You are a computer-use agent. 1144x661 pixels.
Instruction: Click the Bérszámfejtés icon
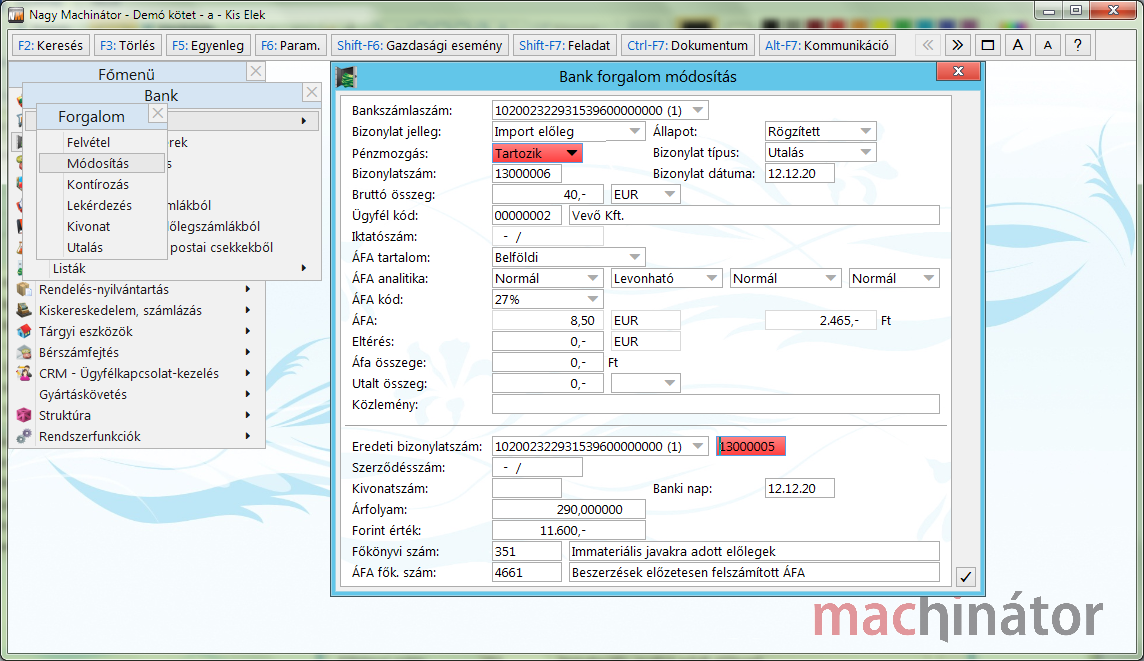[x=24, y=352]
